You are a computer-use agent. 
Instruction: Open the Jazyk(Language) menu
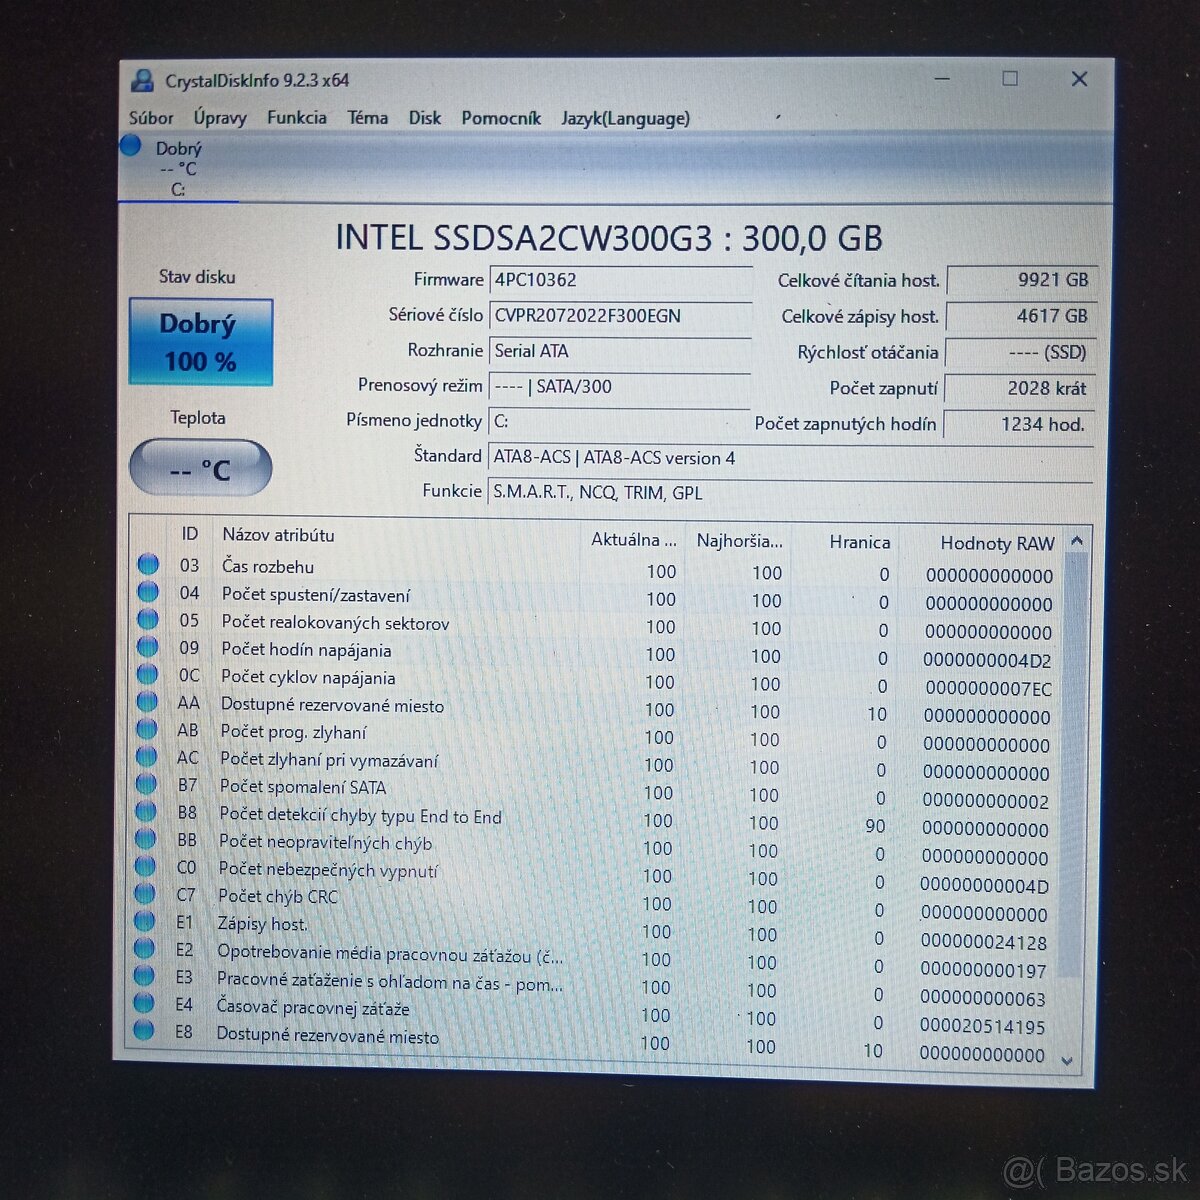[x=626, y=118]
